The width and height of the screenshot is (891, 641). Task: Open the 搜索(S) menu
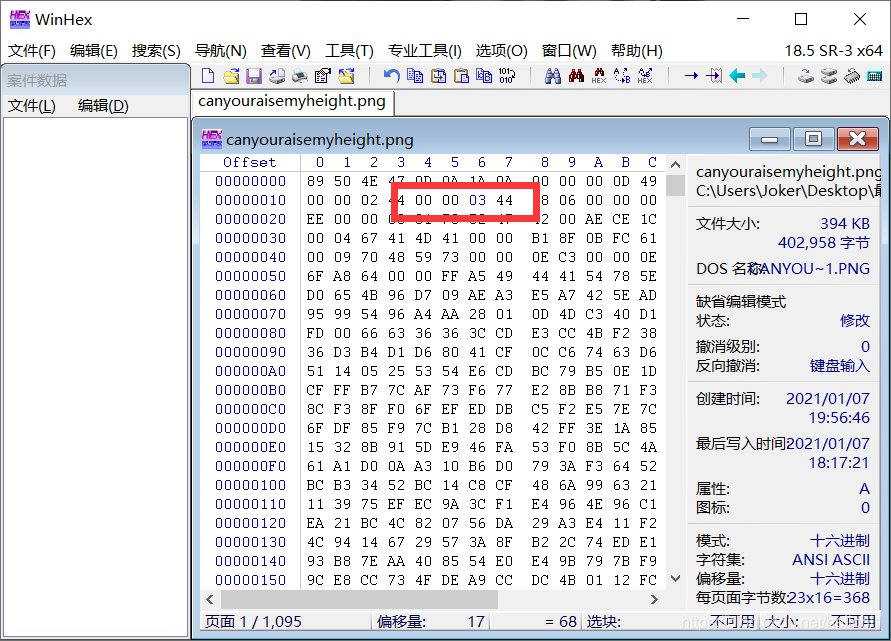pos(156,51)
